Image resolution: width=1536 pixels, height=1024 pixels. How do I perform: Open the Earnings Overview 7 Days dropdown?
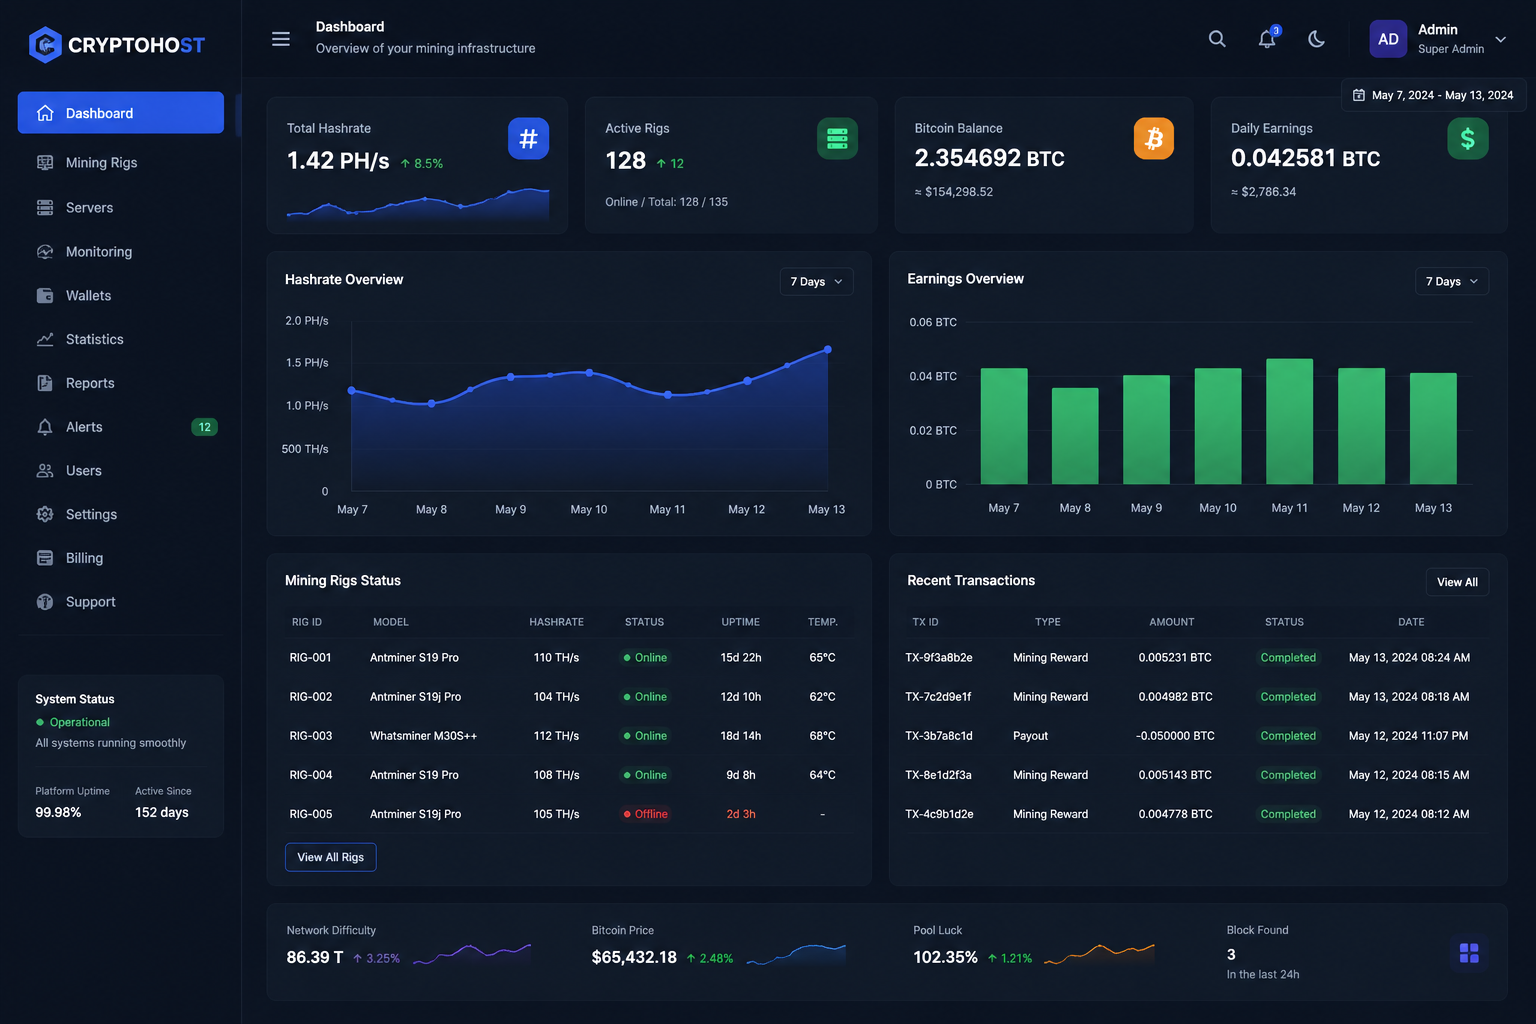click(1452, 282)
